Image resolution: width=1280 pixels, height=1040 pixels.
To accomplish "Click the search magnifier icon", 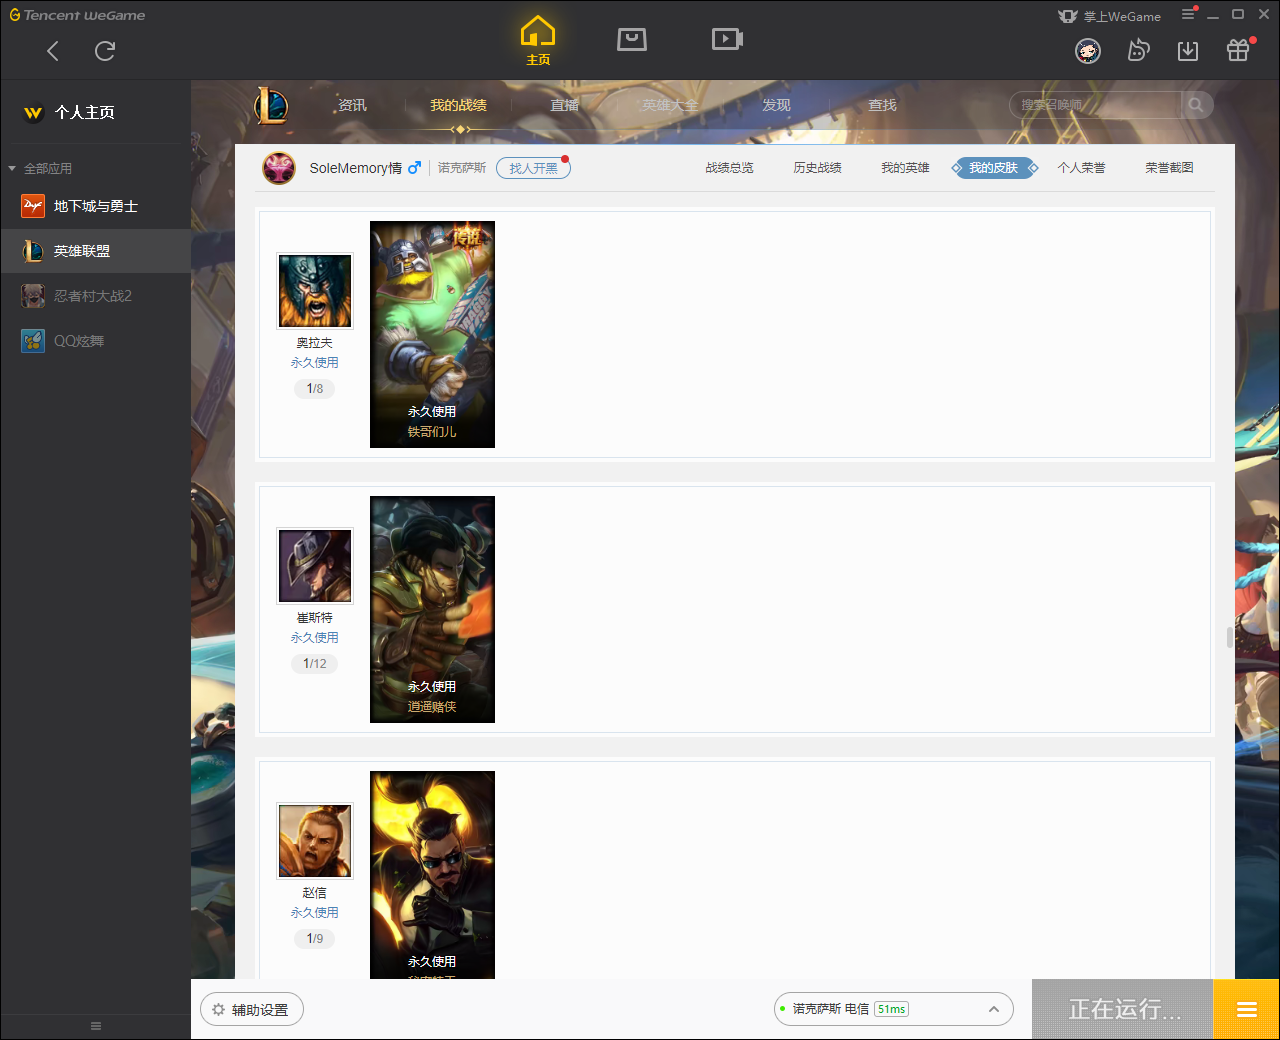I will [x=1196, y=105].
